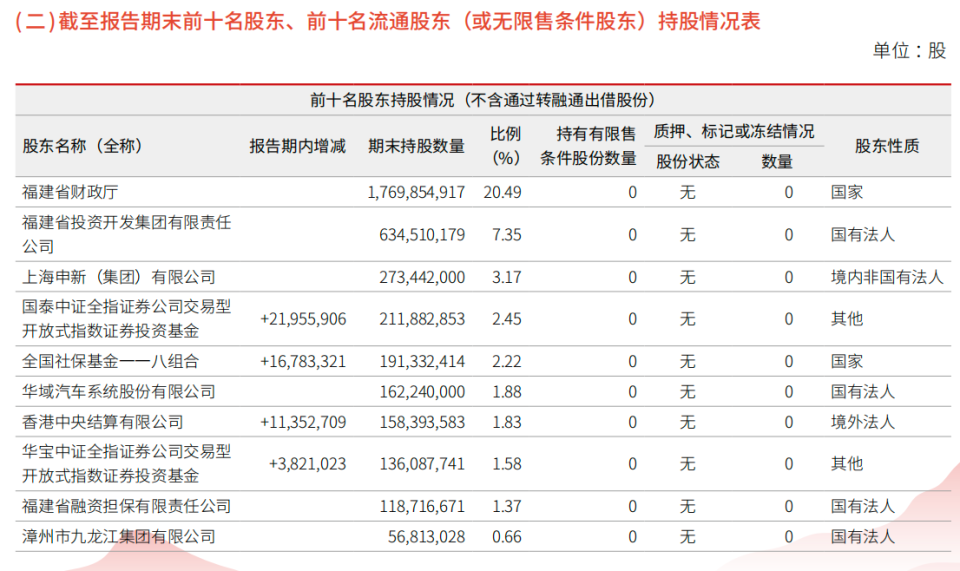Click the percentage 3.17
The image size is (960, 571).
507,277
